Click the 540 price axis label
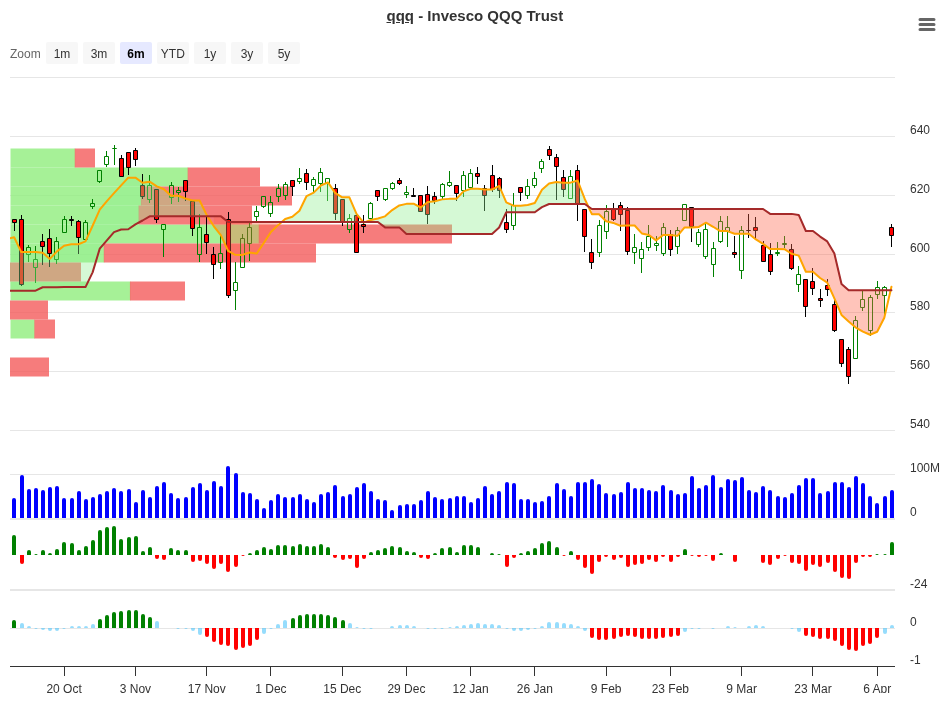 point(919,424)
